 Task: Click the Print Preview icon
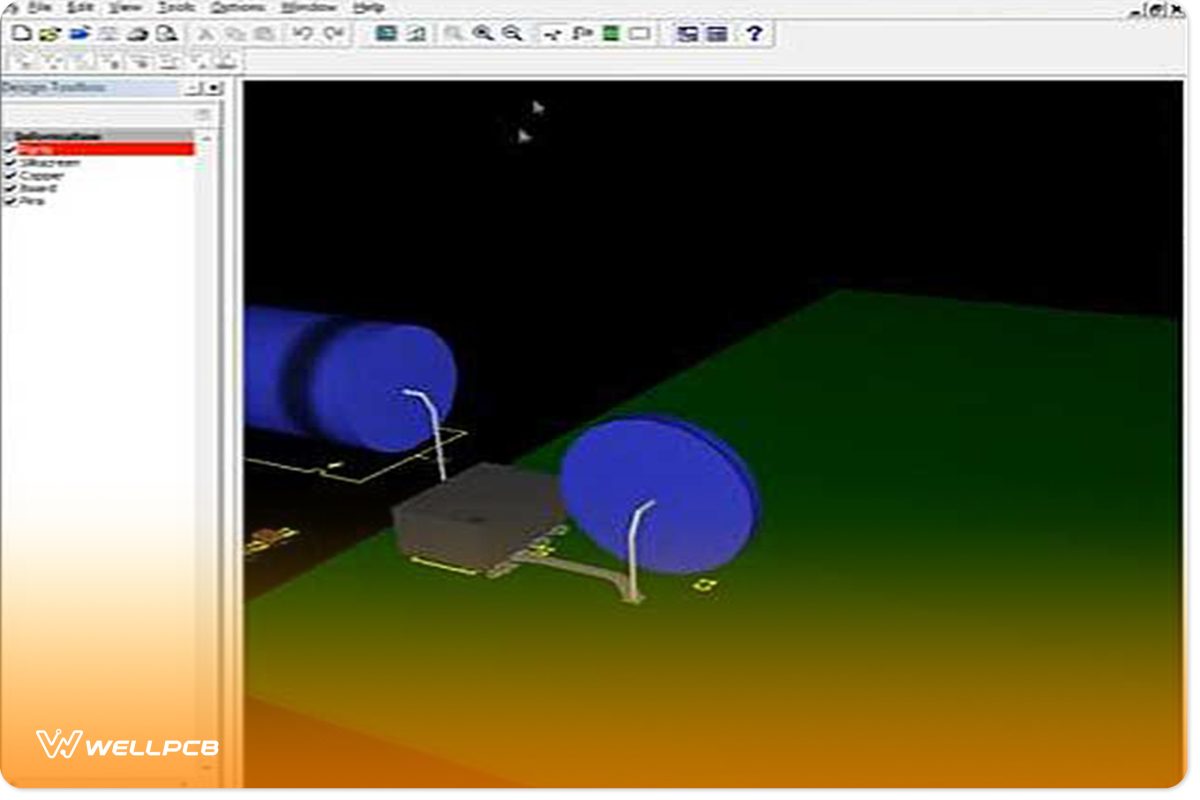(165, 32)
